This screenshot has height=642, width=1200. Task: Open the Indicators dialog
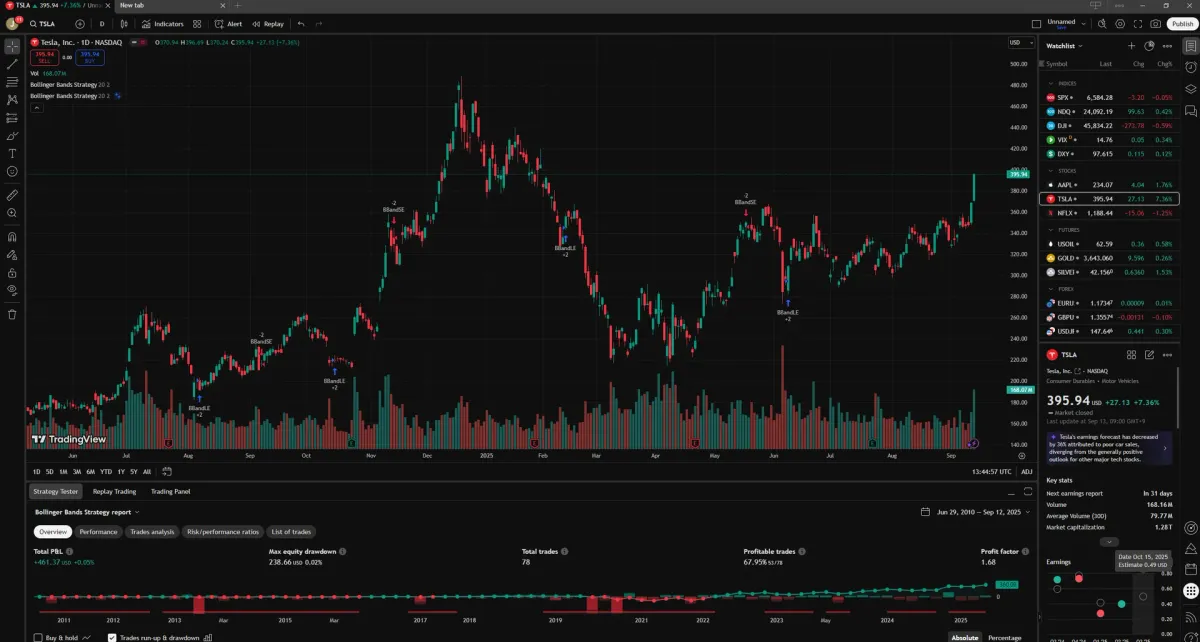coord(162,23)
